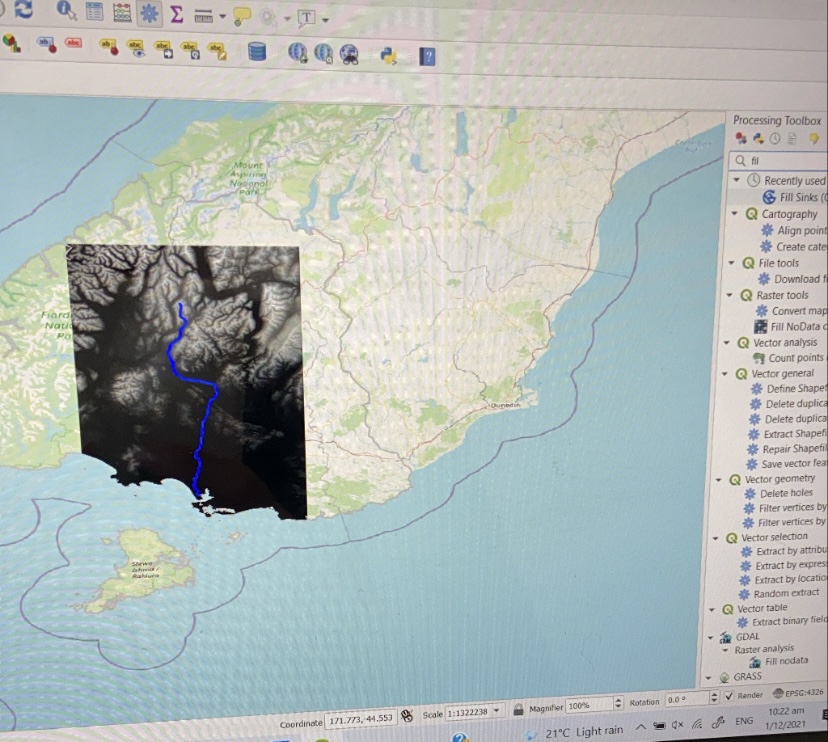Image resolution: width=828 pixels, height=742 pixels.
Task: Click the Scripts python icon in Toolbox
Action: pos(758,138)
